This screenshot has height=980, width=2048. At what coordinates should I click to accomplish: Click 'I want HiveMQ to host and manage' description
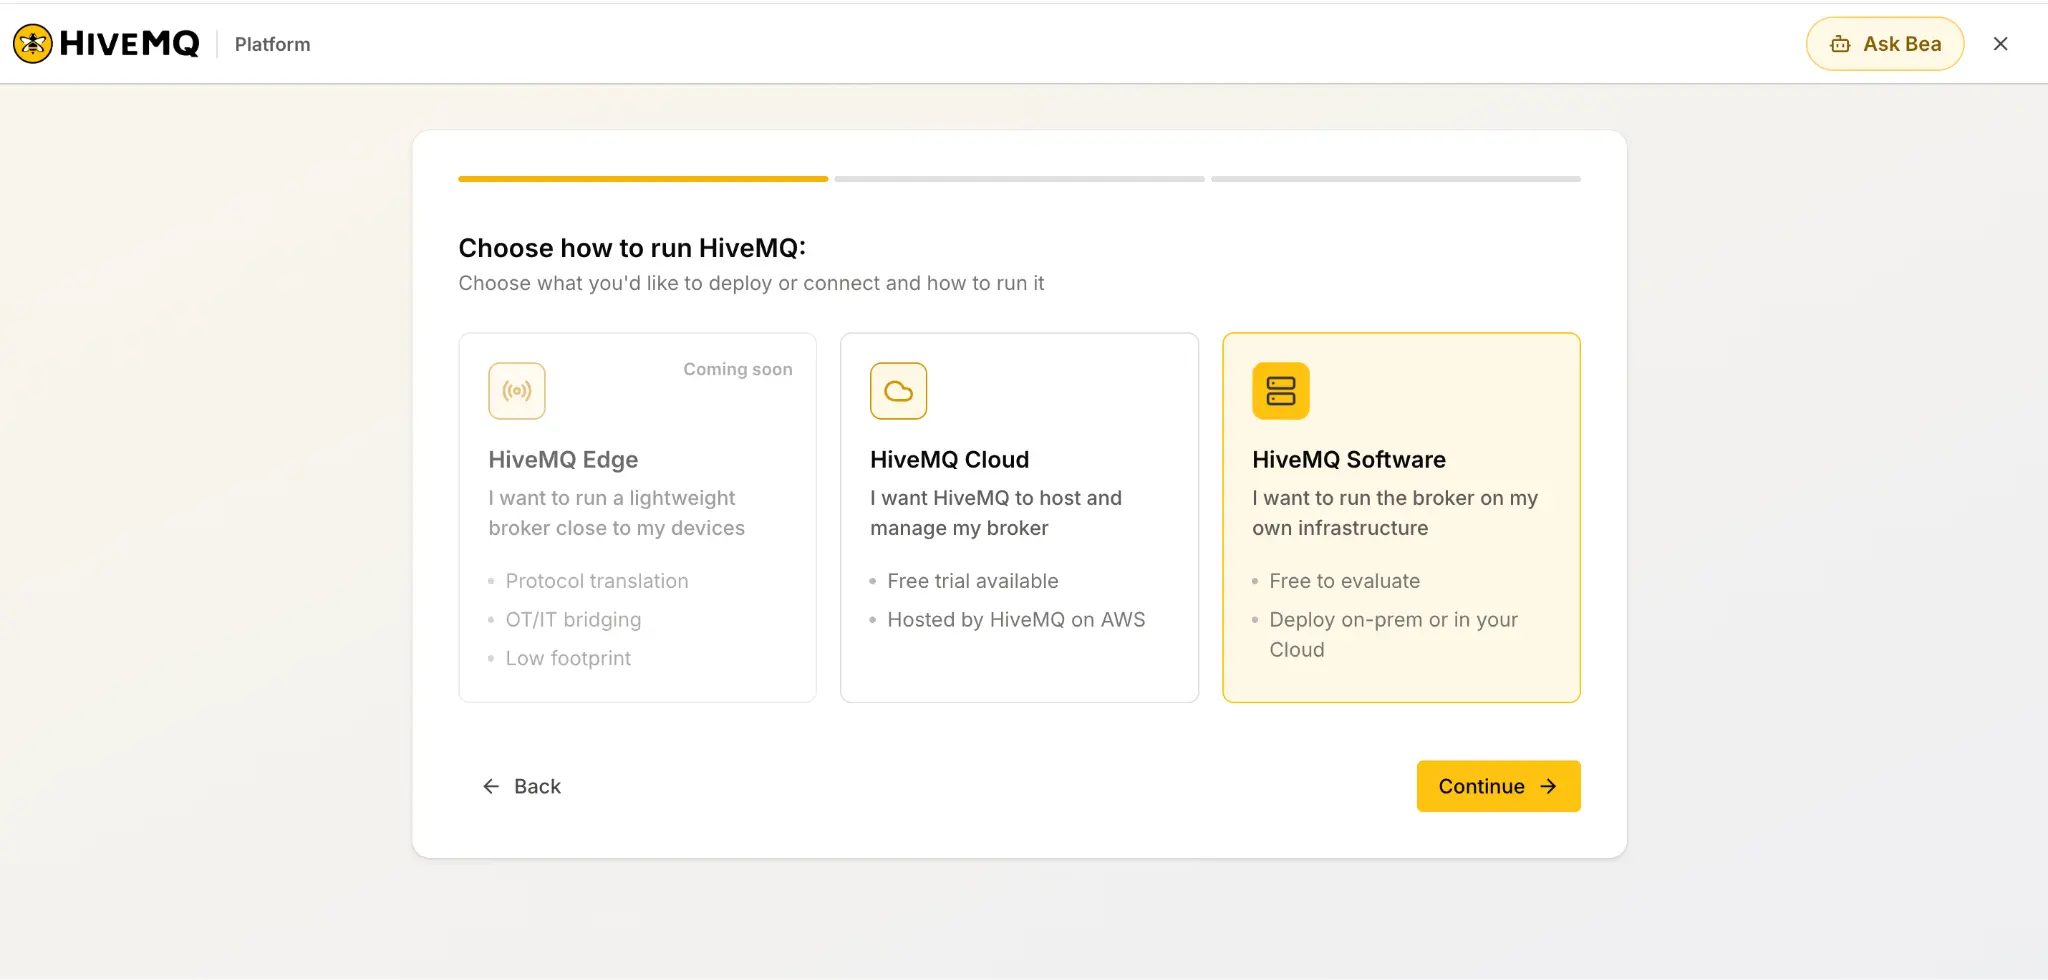996,513
